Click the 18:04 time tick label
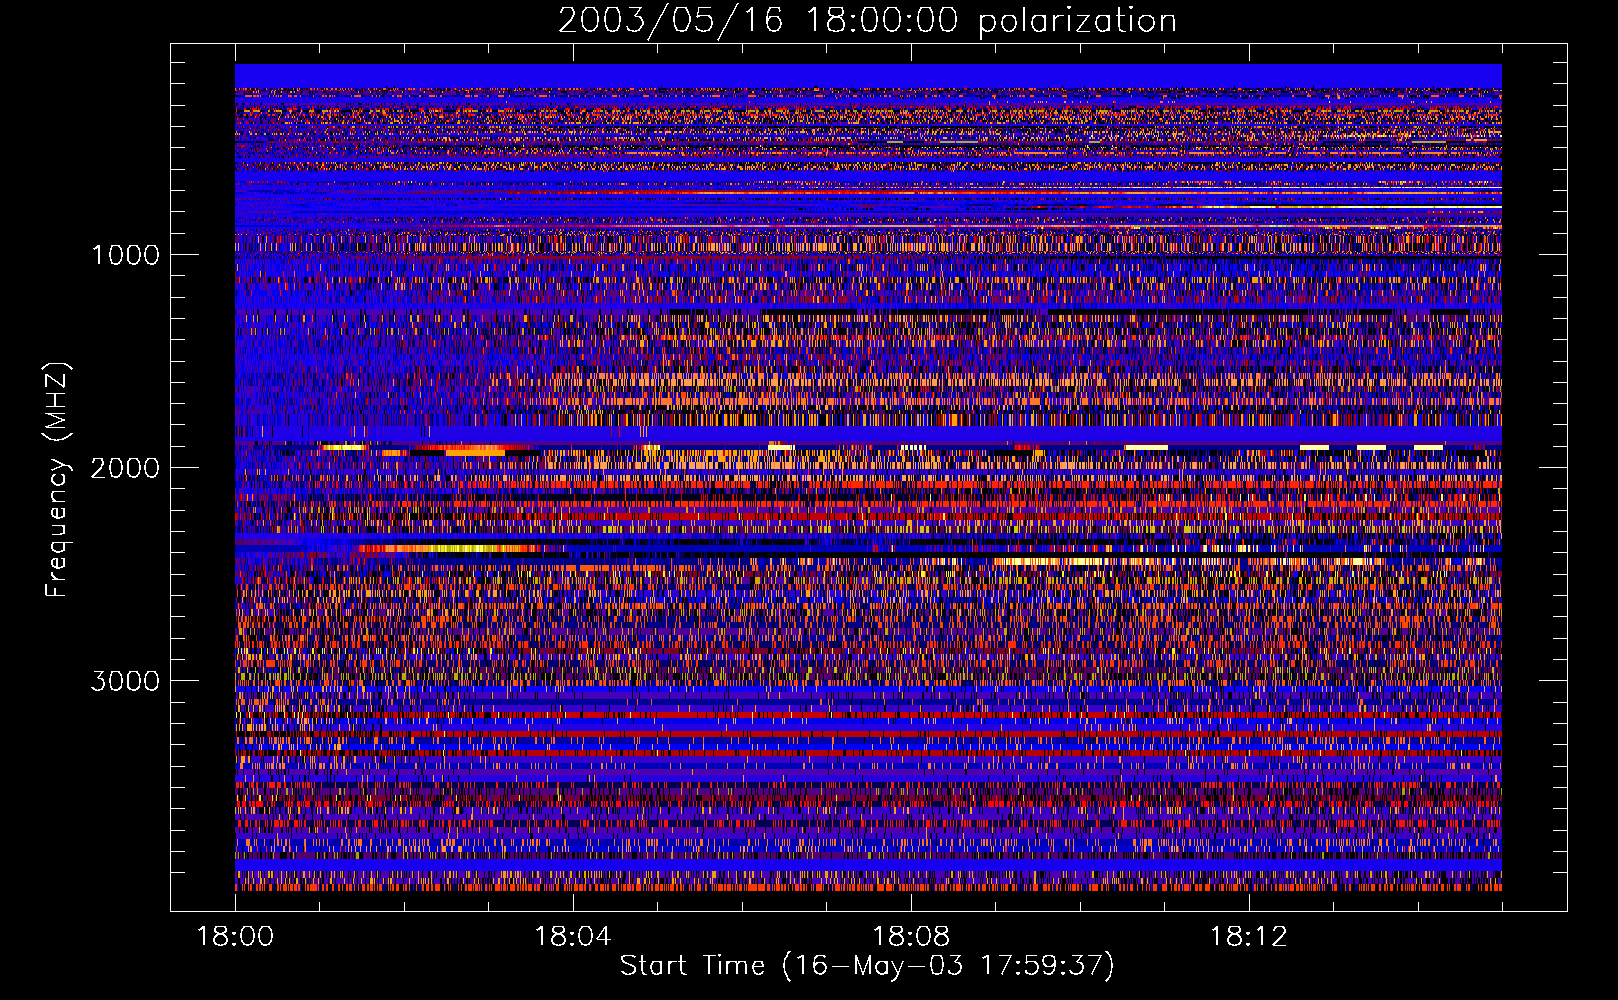Image resolution: width=1618 pixels, height=1000 pixels. coord(573,937)
